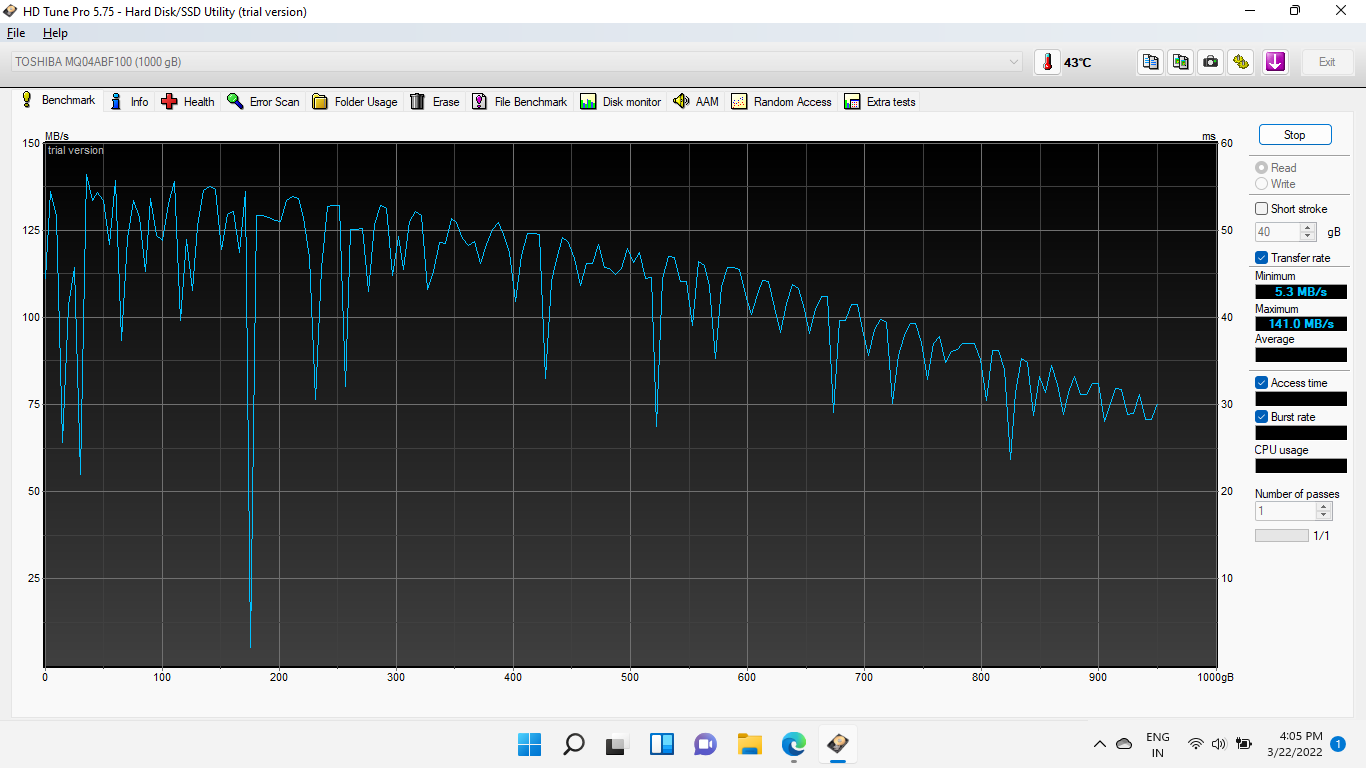1366x768 pixels.
Task: Save screenshot using the camera icon
Action: point(1211,62)
